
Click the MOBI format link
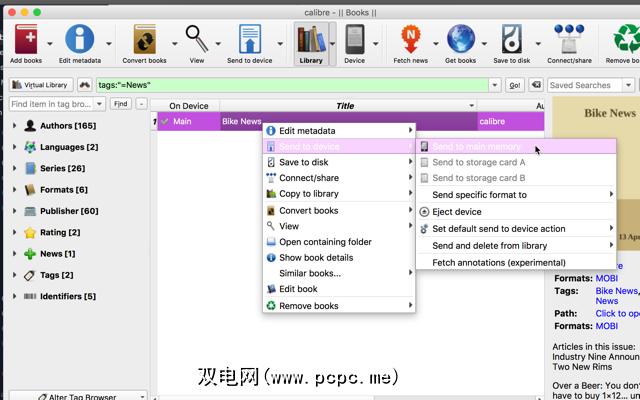(x=607, y=278)
